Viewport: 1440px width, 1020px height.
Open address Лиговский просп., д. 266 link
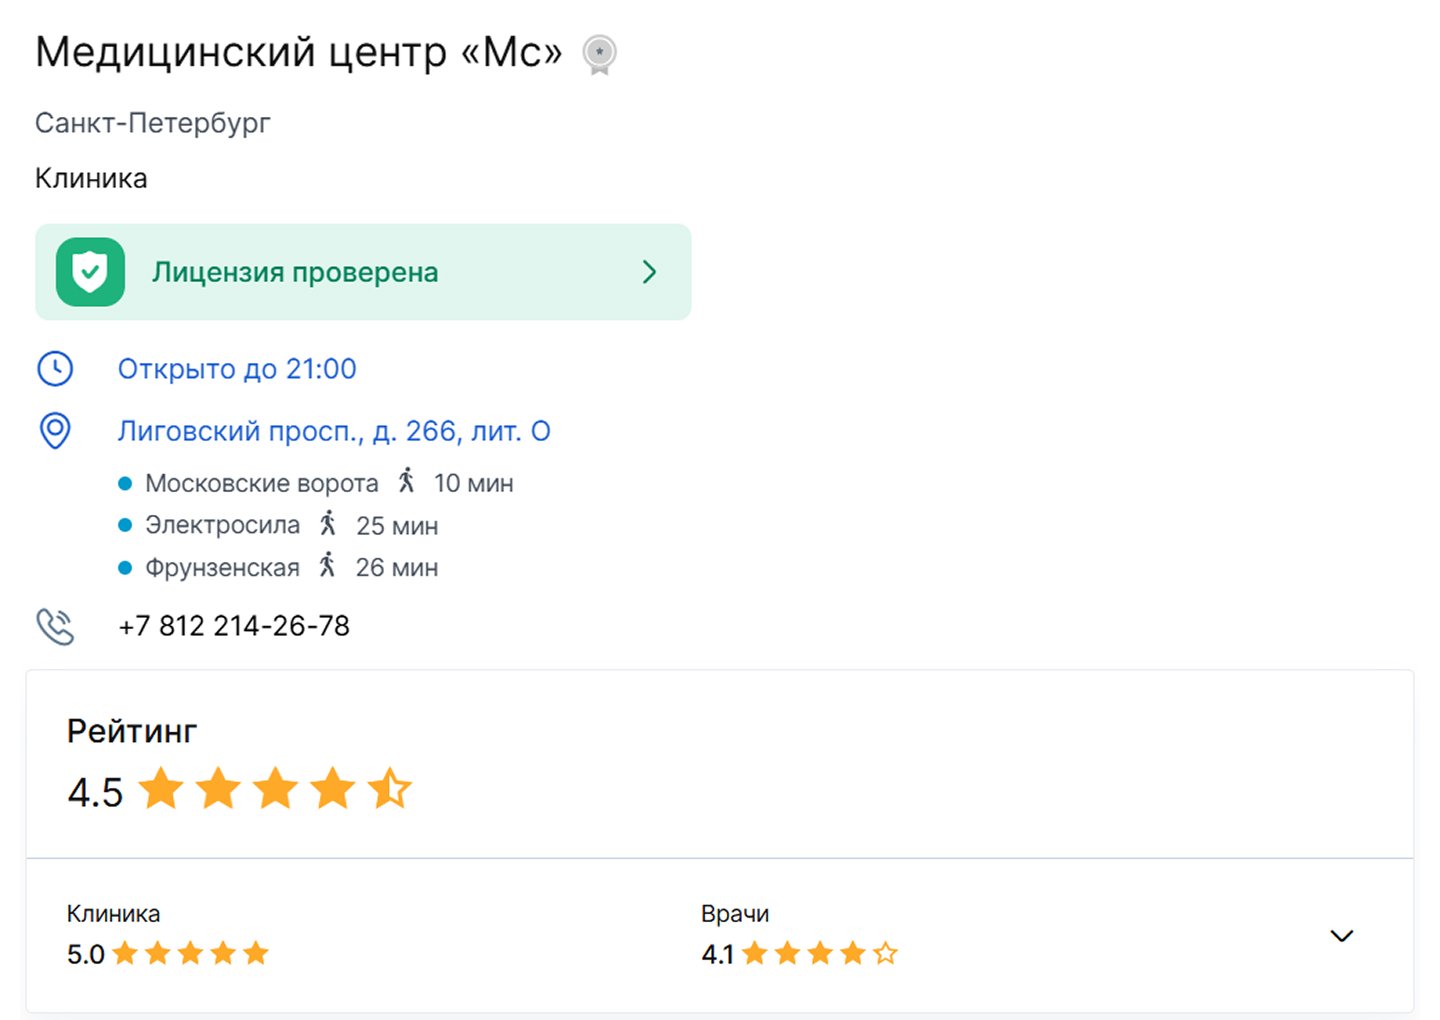tap(334, 431)
